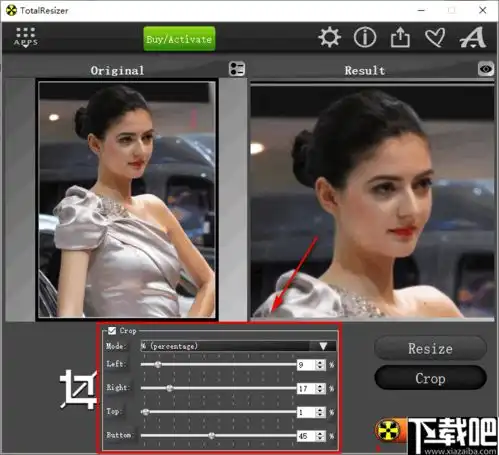Increase the Left value with spinner arrows
The width and height of the screenshot is (499, 455).
point(320,365)
